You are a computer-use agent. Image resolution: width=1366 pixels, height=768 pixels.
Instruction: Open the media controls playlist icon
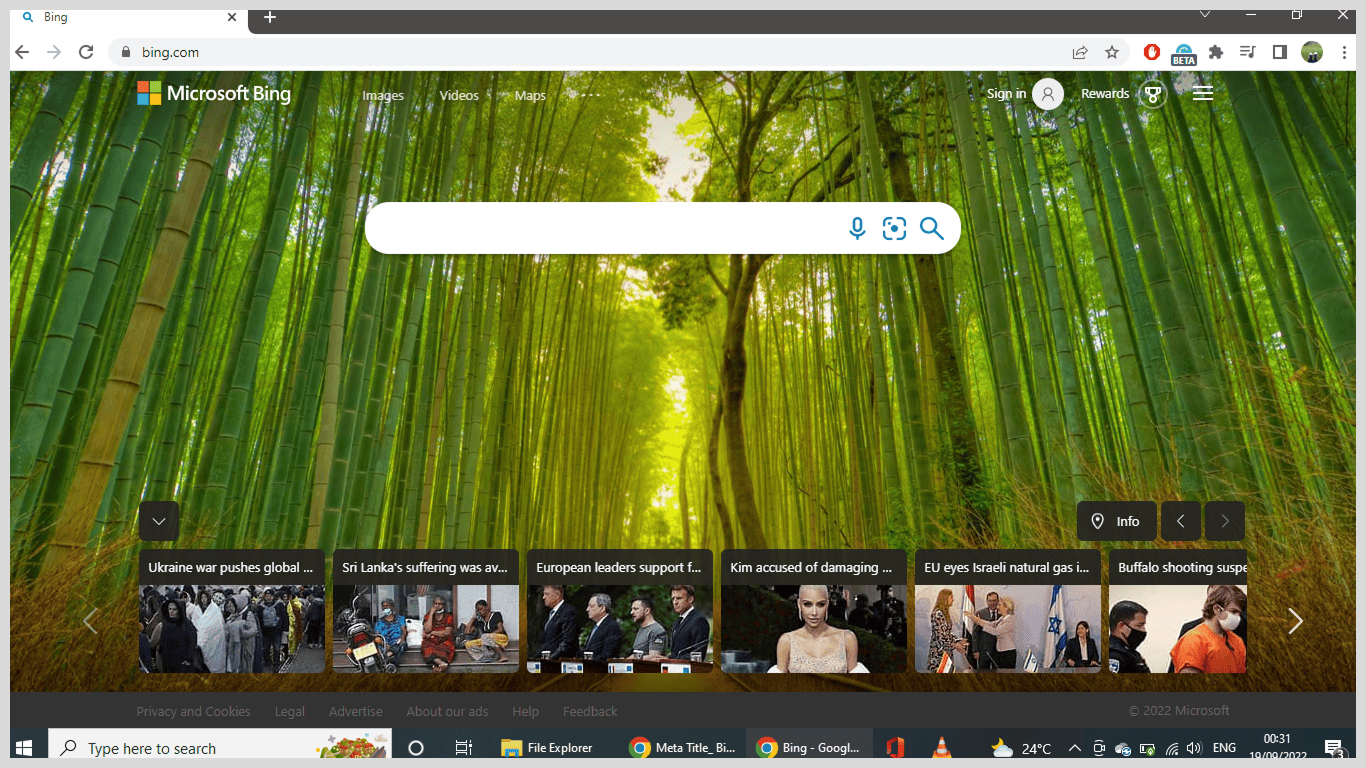1247,52
